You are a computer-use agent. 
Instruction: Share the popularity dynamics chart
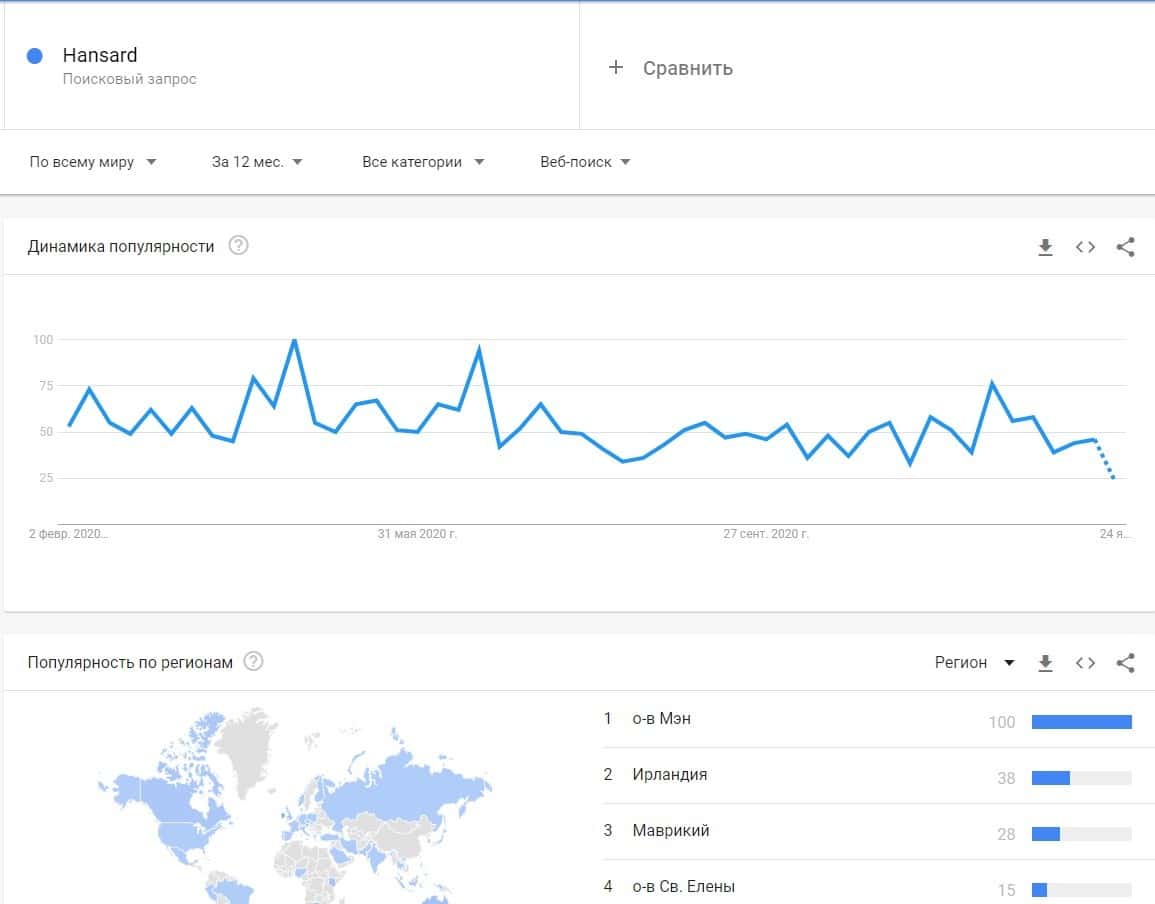(1125, 247)
